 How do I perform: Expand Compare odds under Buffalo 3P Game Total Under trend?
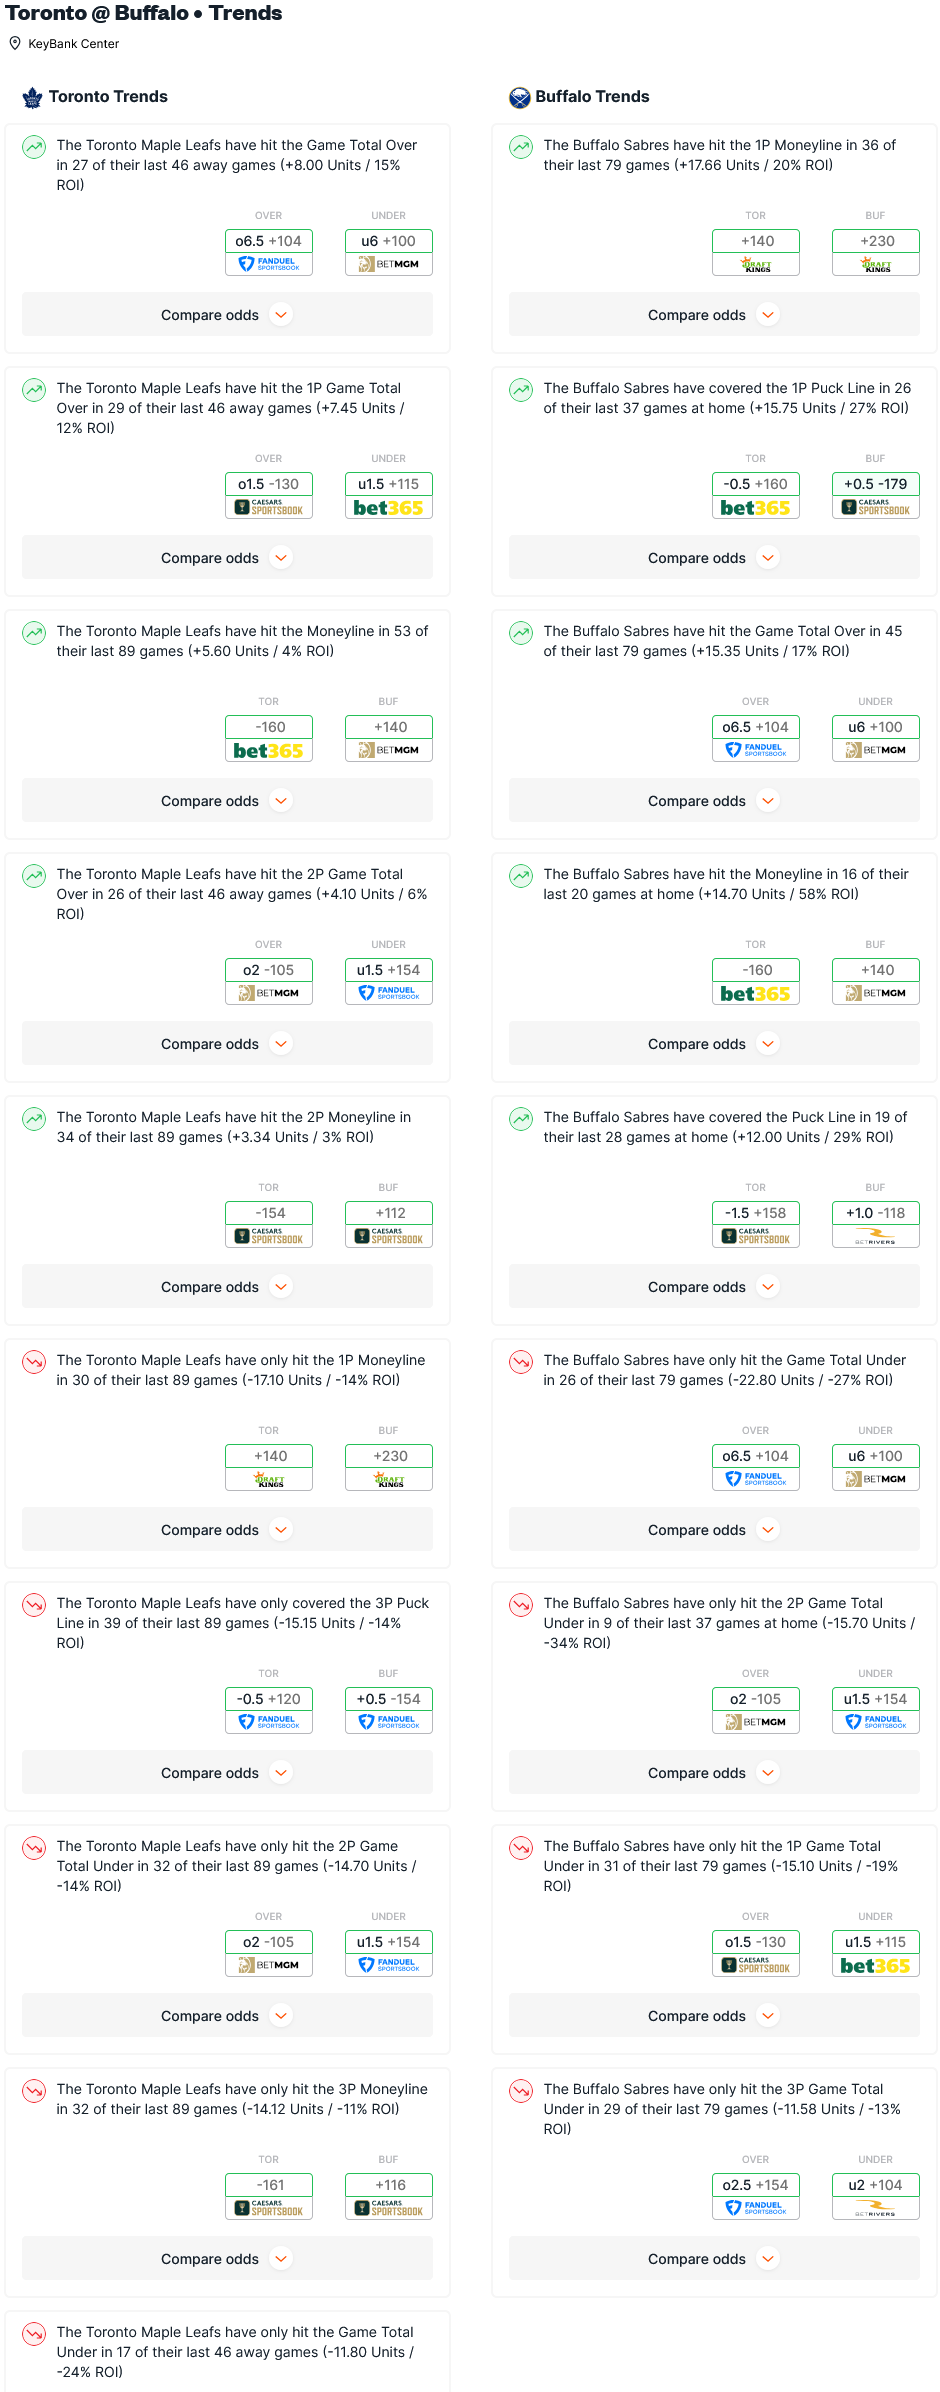click(714, 2259)
